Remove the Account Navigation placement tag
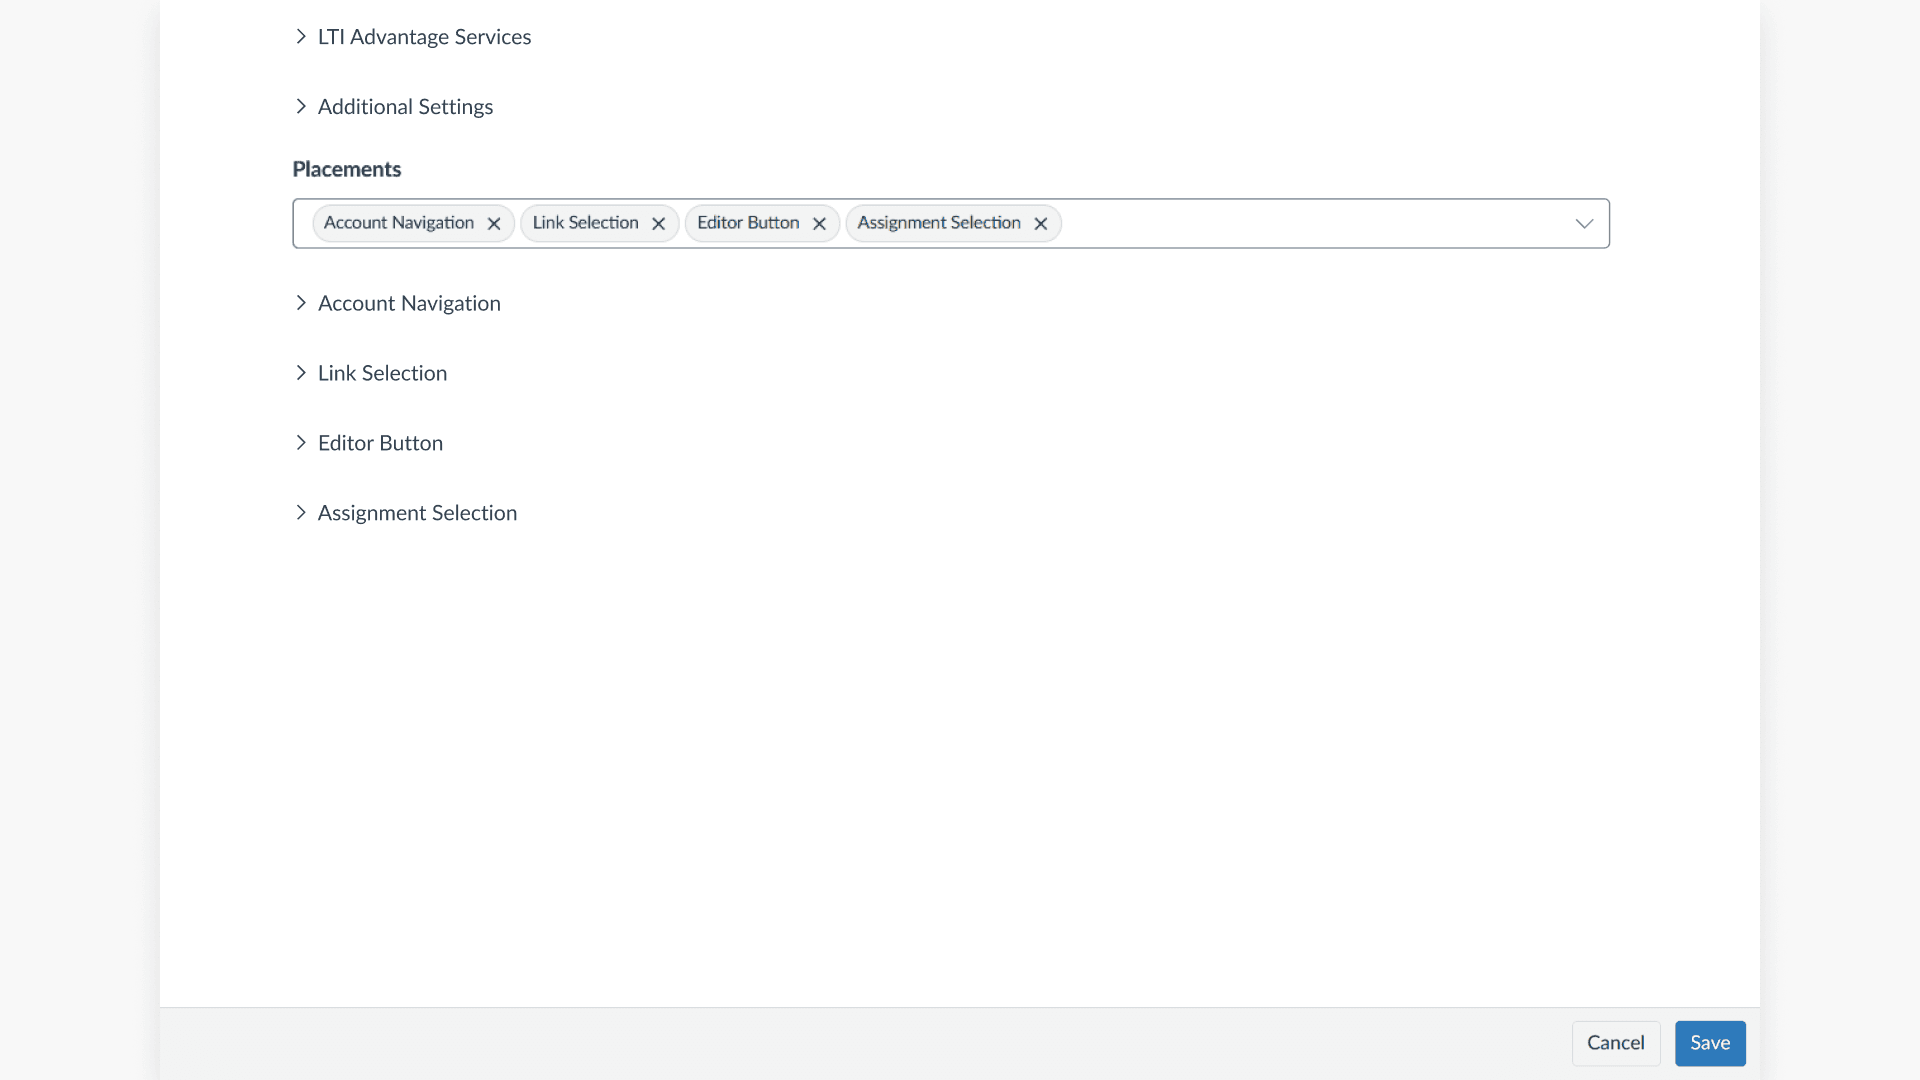The height and width of the screenshot is (1080, 1920). [x=494, y=224]
